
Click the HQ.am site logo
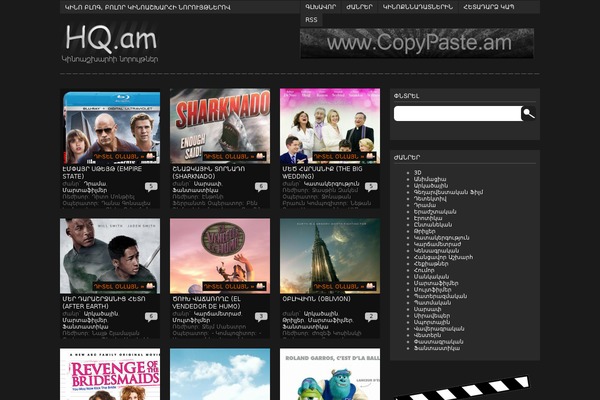click(111, 39)
